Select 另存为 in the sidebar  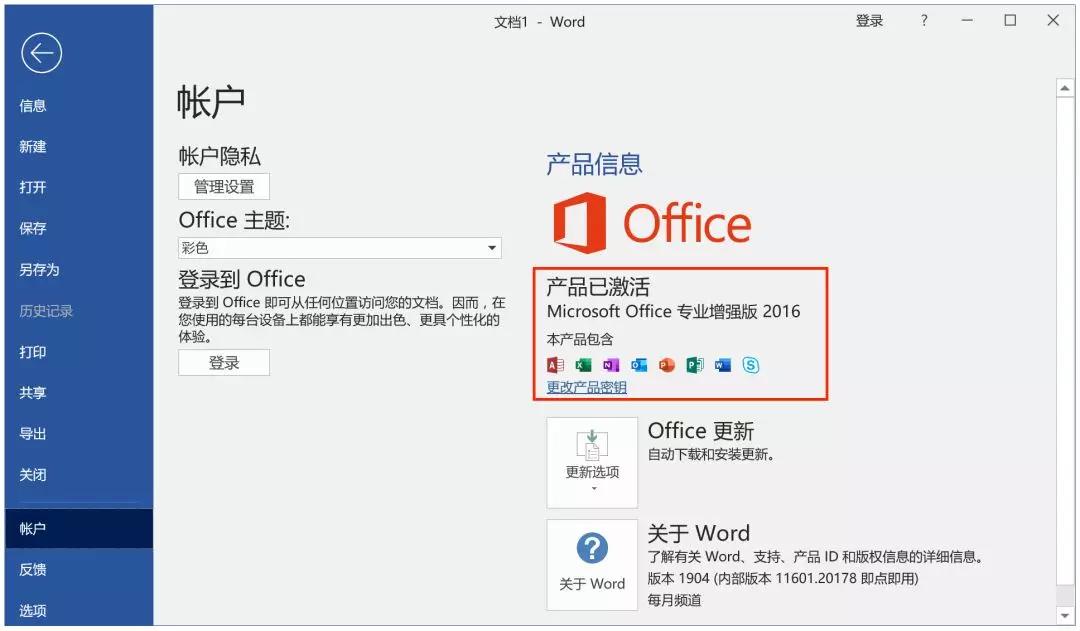[x=39, y=269]
